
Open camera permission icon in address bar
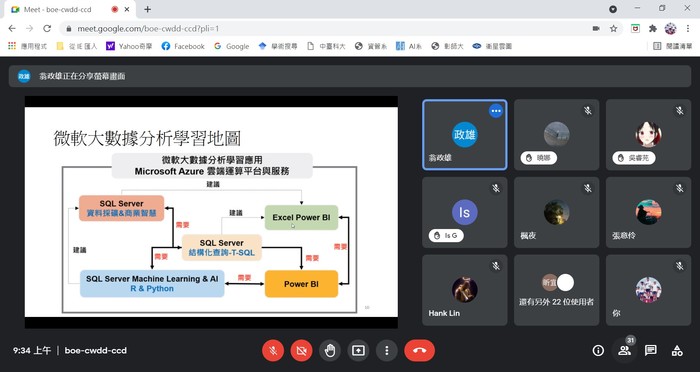pos(596,29)
